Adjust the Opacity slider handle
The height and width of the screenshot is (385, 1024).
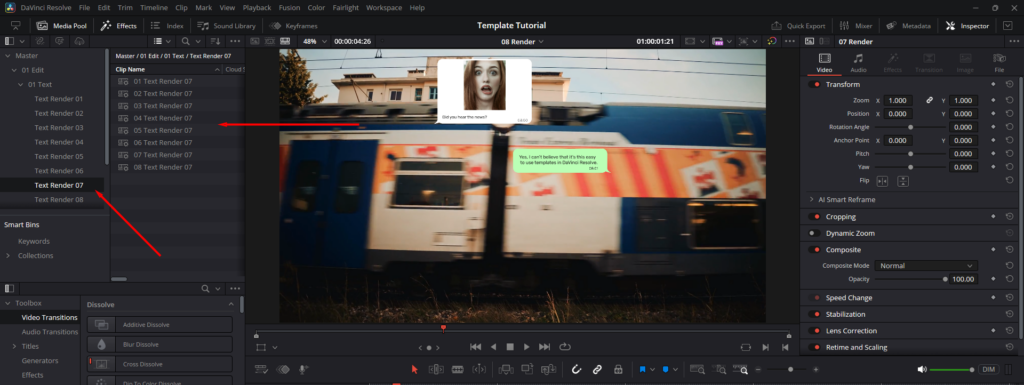(x=945, y=279)
